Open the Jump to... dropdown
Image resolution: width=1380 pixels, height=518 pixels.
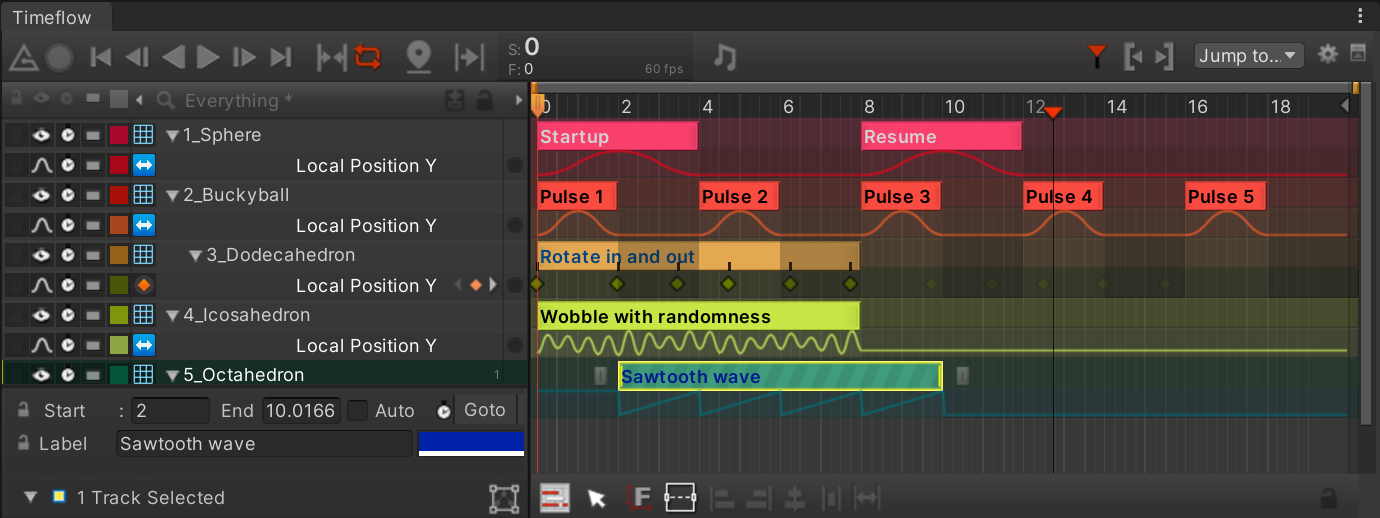[1249, 56]
